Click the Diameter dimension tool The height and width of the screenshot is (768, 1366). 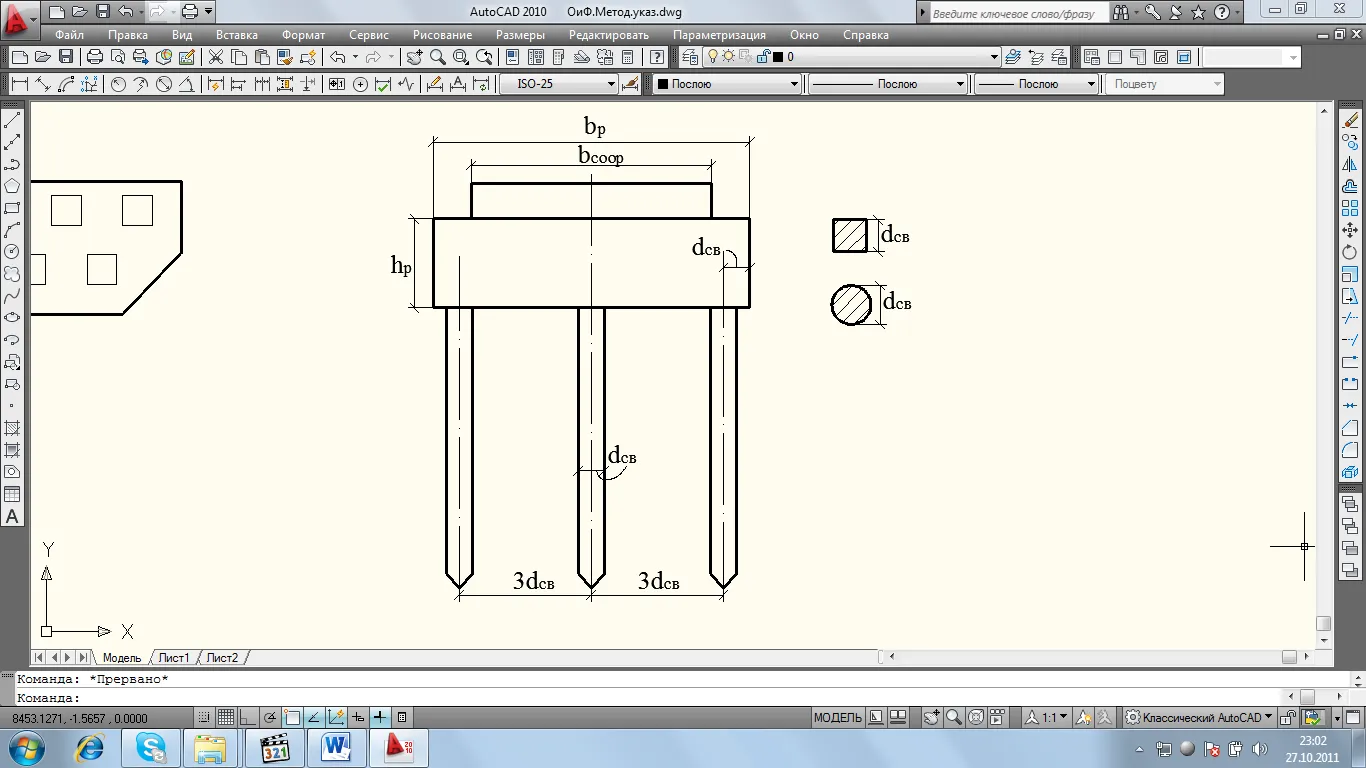pos(164,84)
